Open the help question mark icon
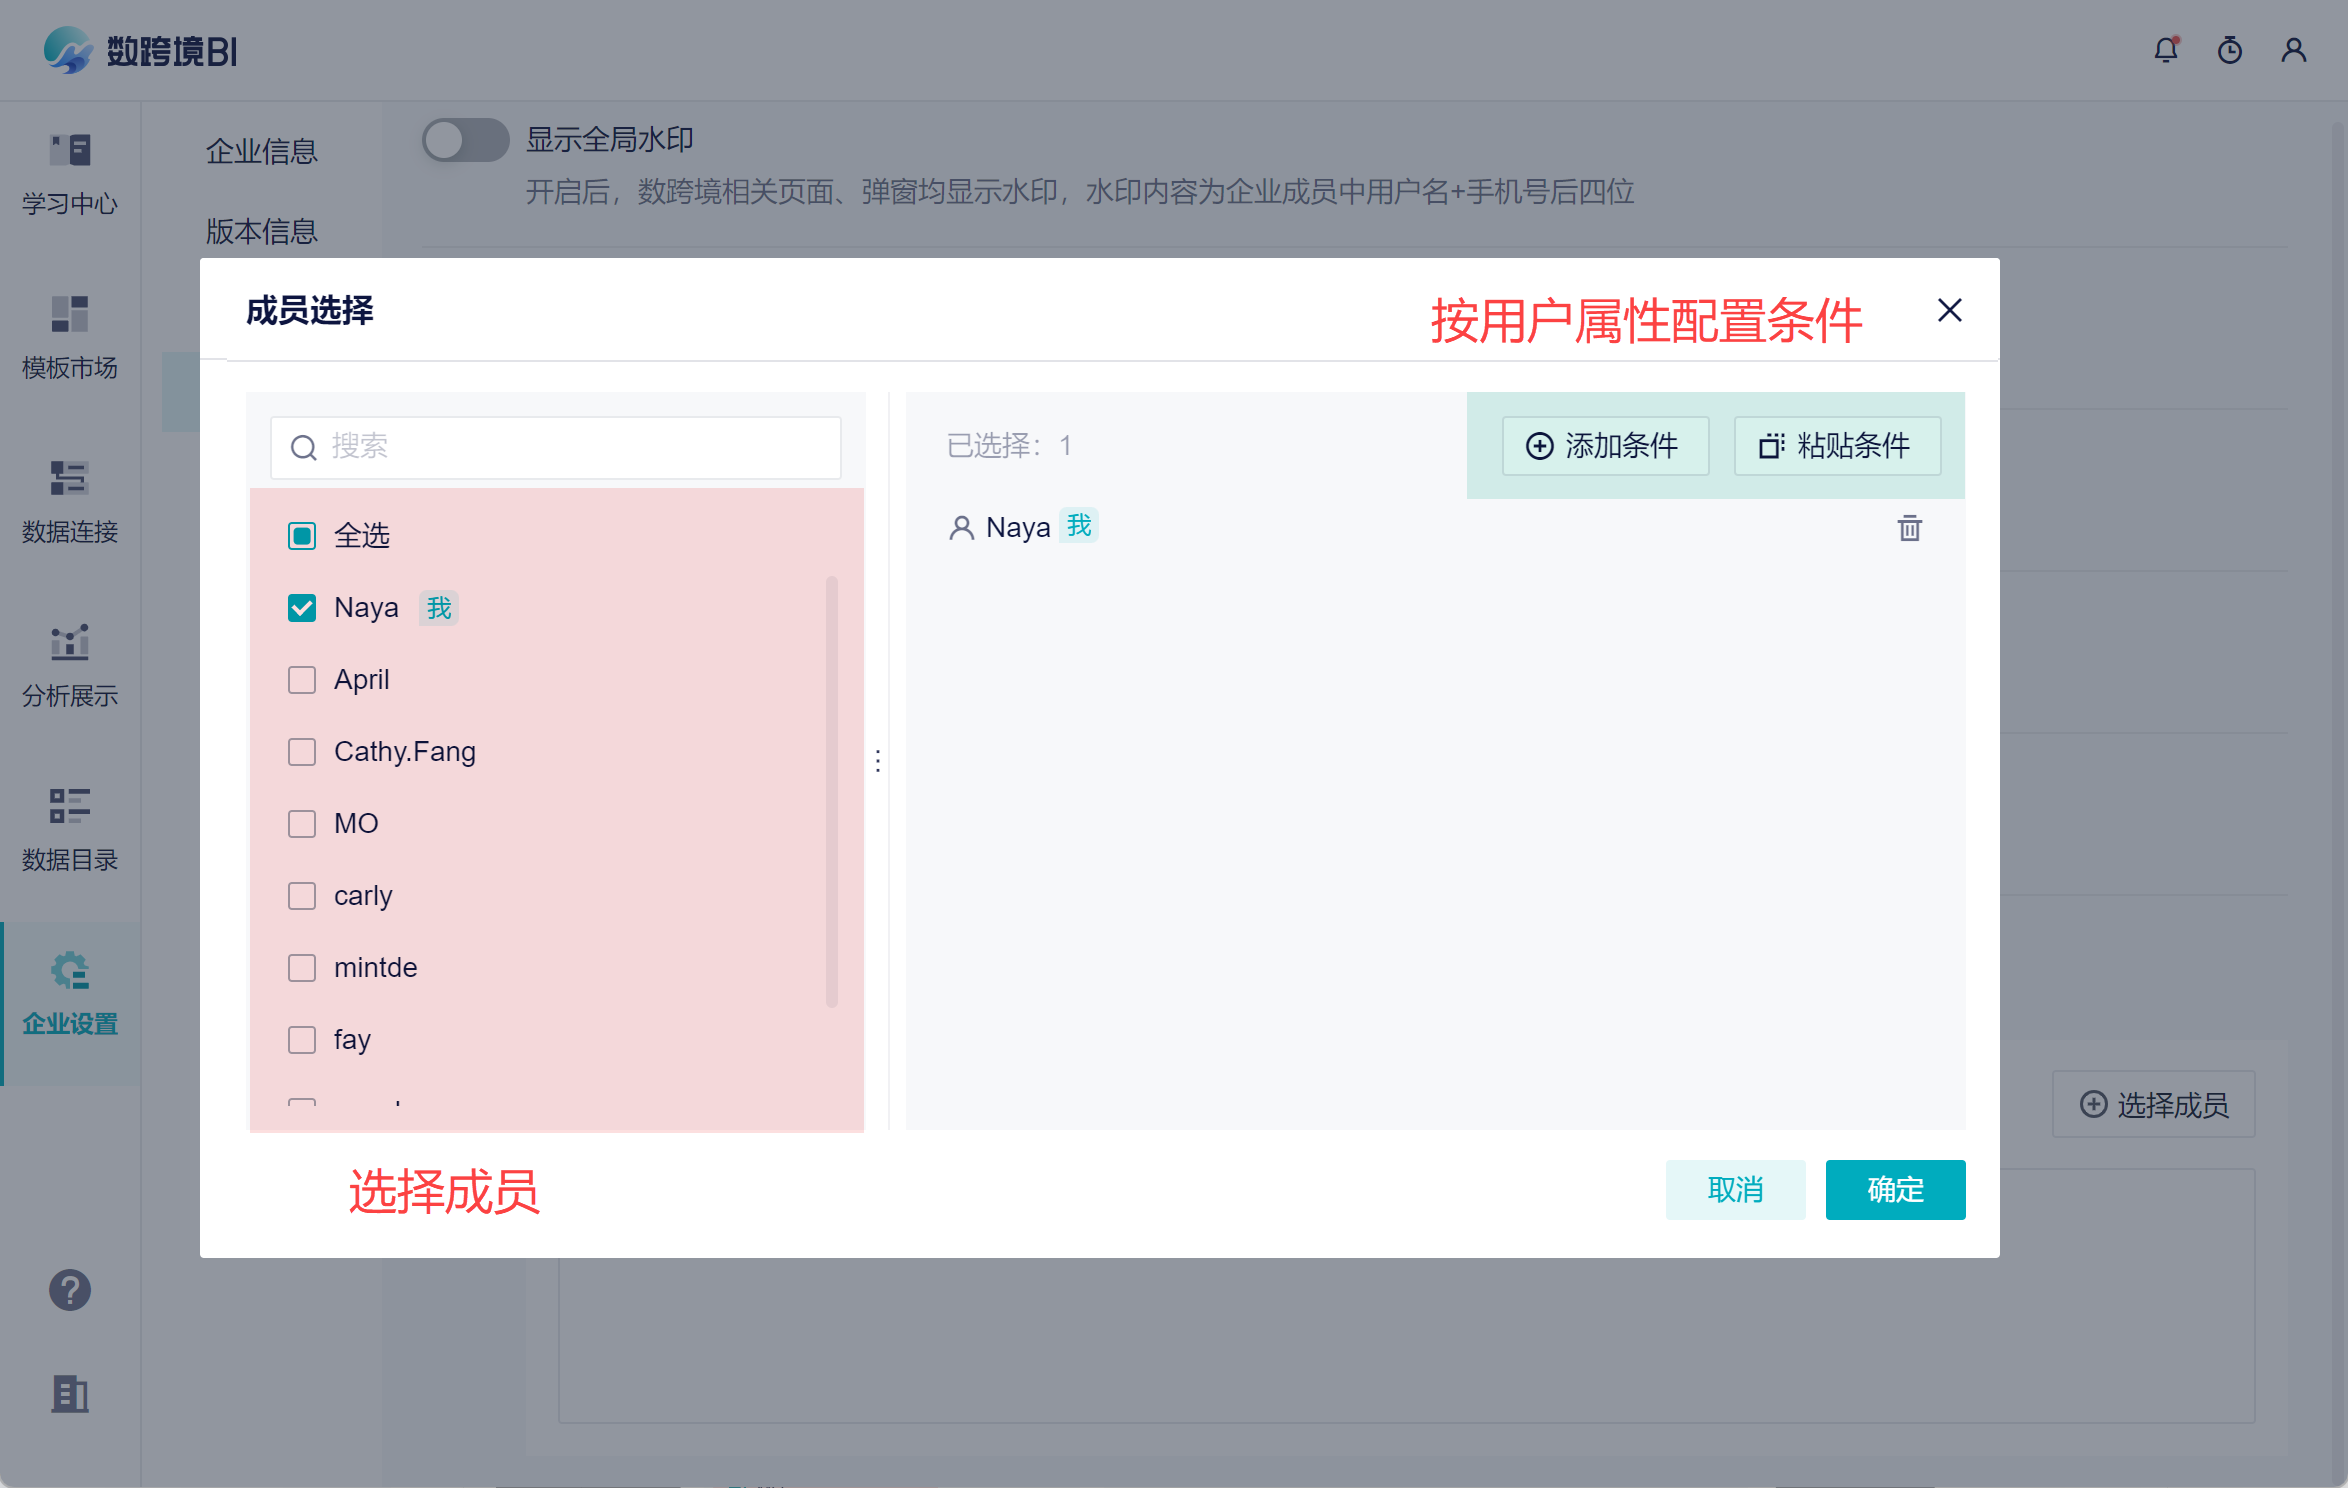The height and width of the screenshot is (1488, 2348). click(x=70, y=1290)
